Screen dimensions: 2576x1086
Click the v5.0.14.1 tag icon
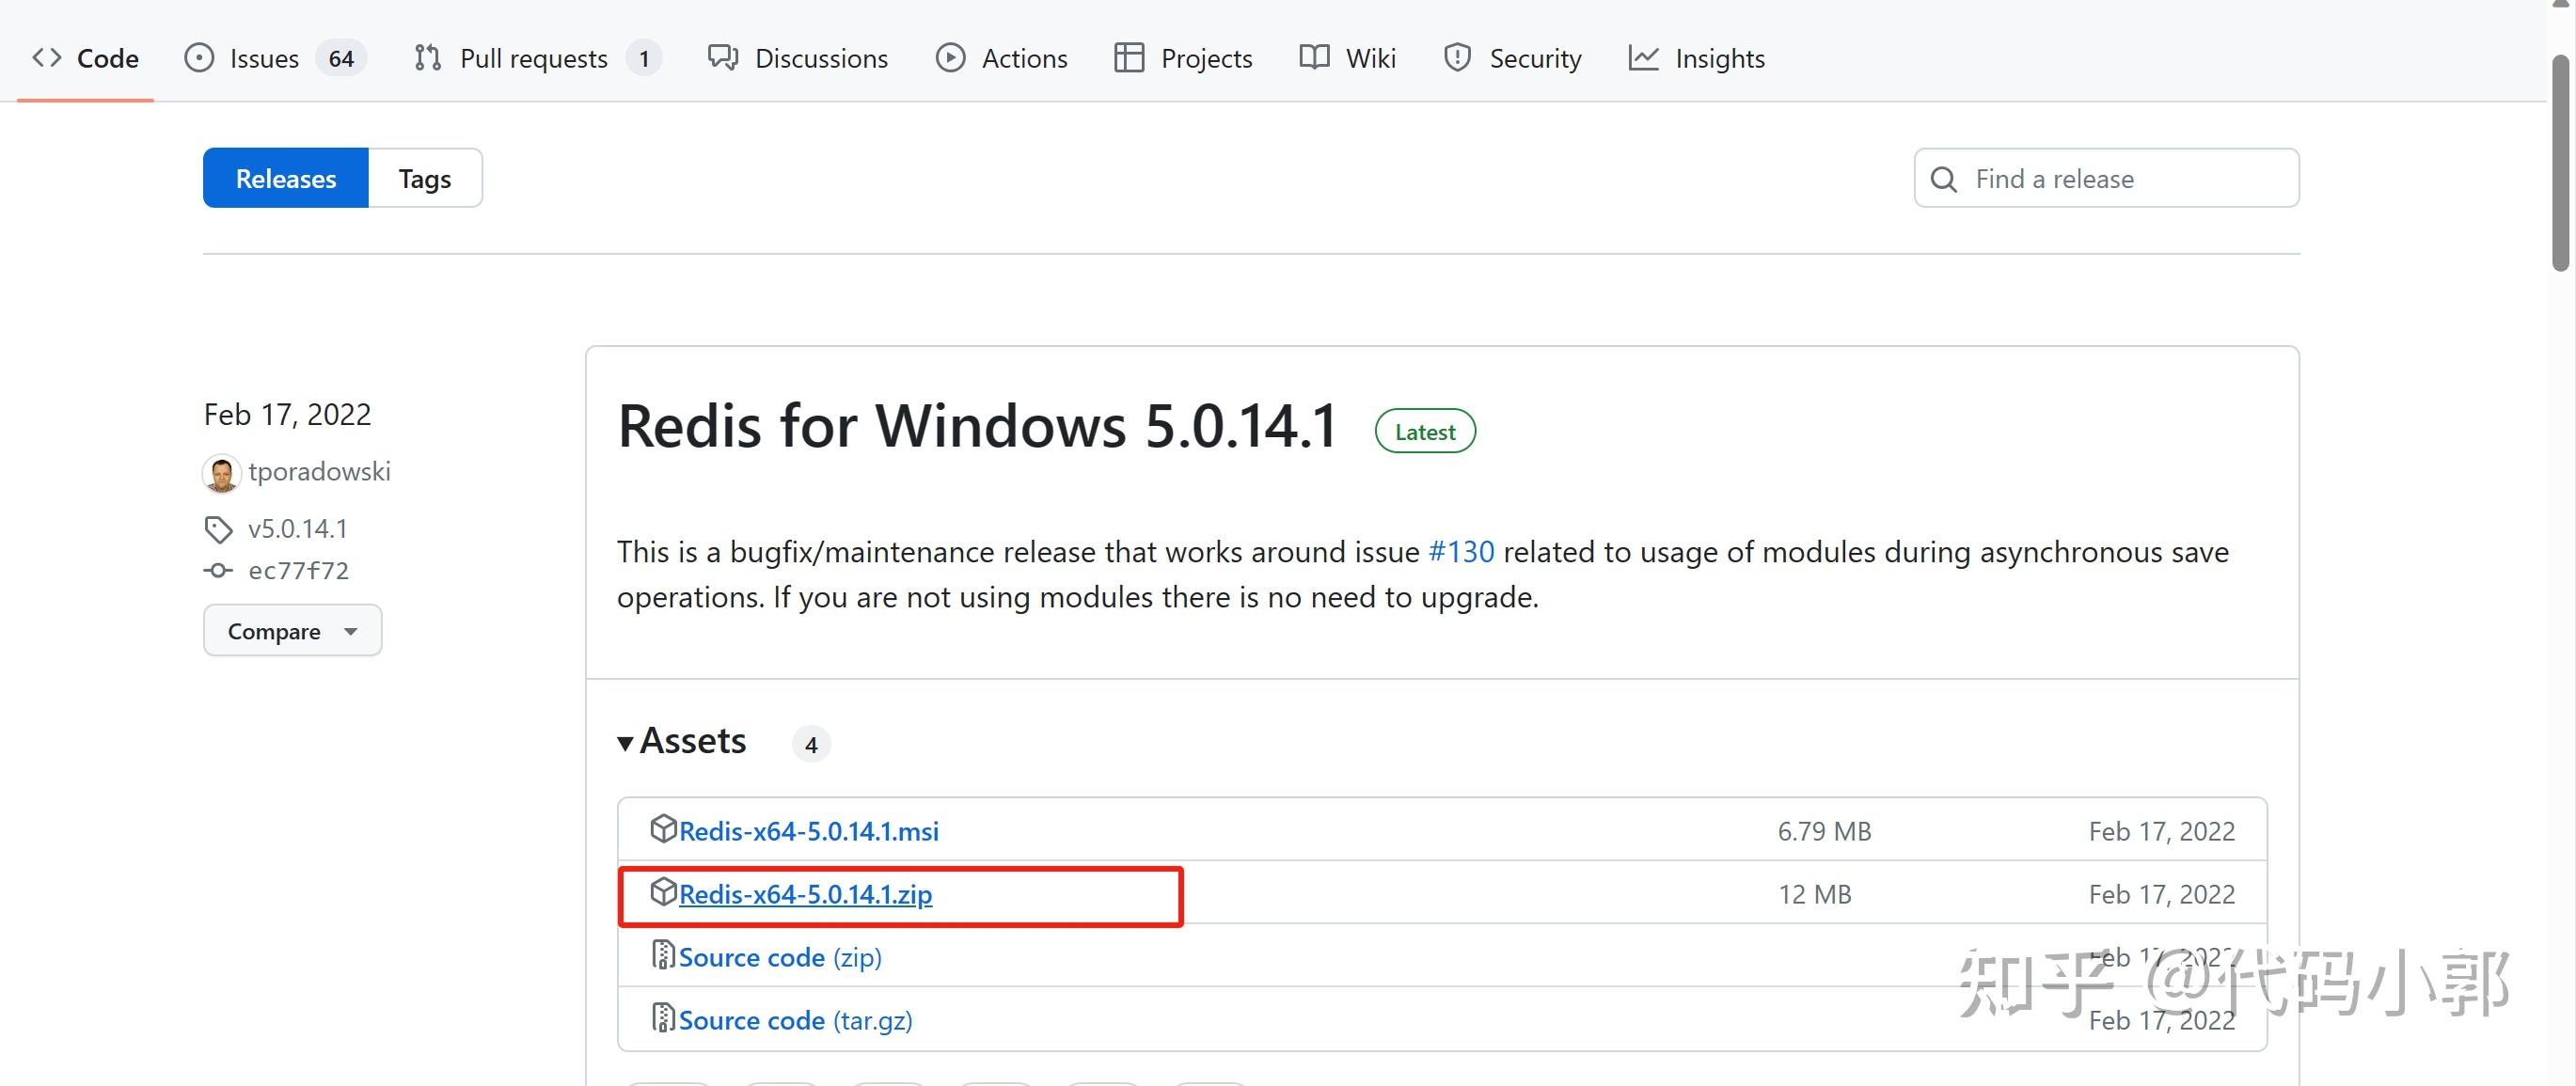click(x=218, y=529)
